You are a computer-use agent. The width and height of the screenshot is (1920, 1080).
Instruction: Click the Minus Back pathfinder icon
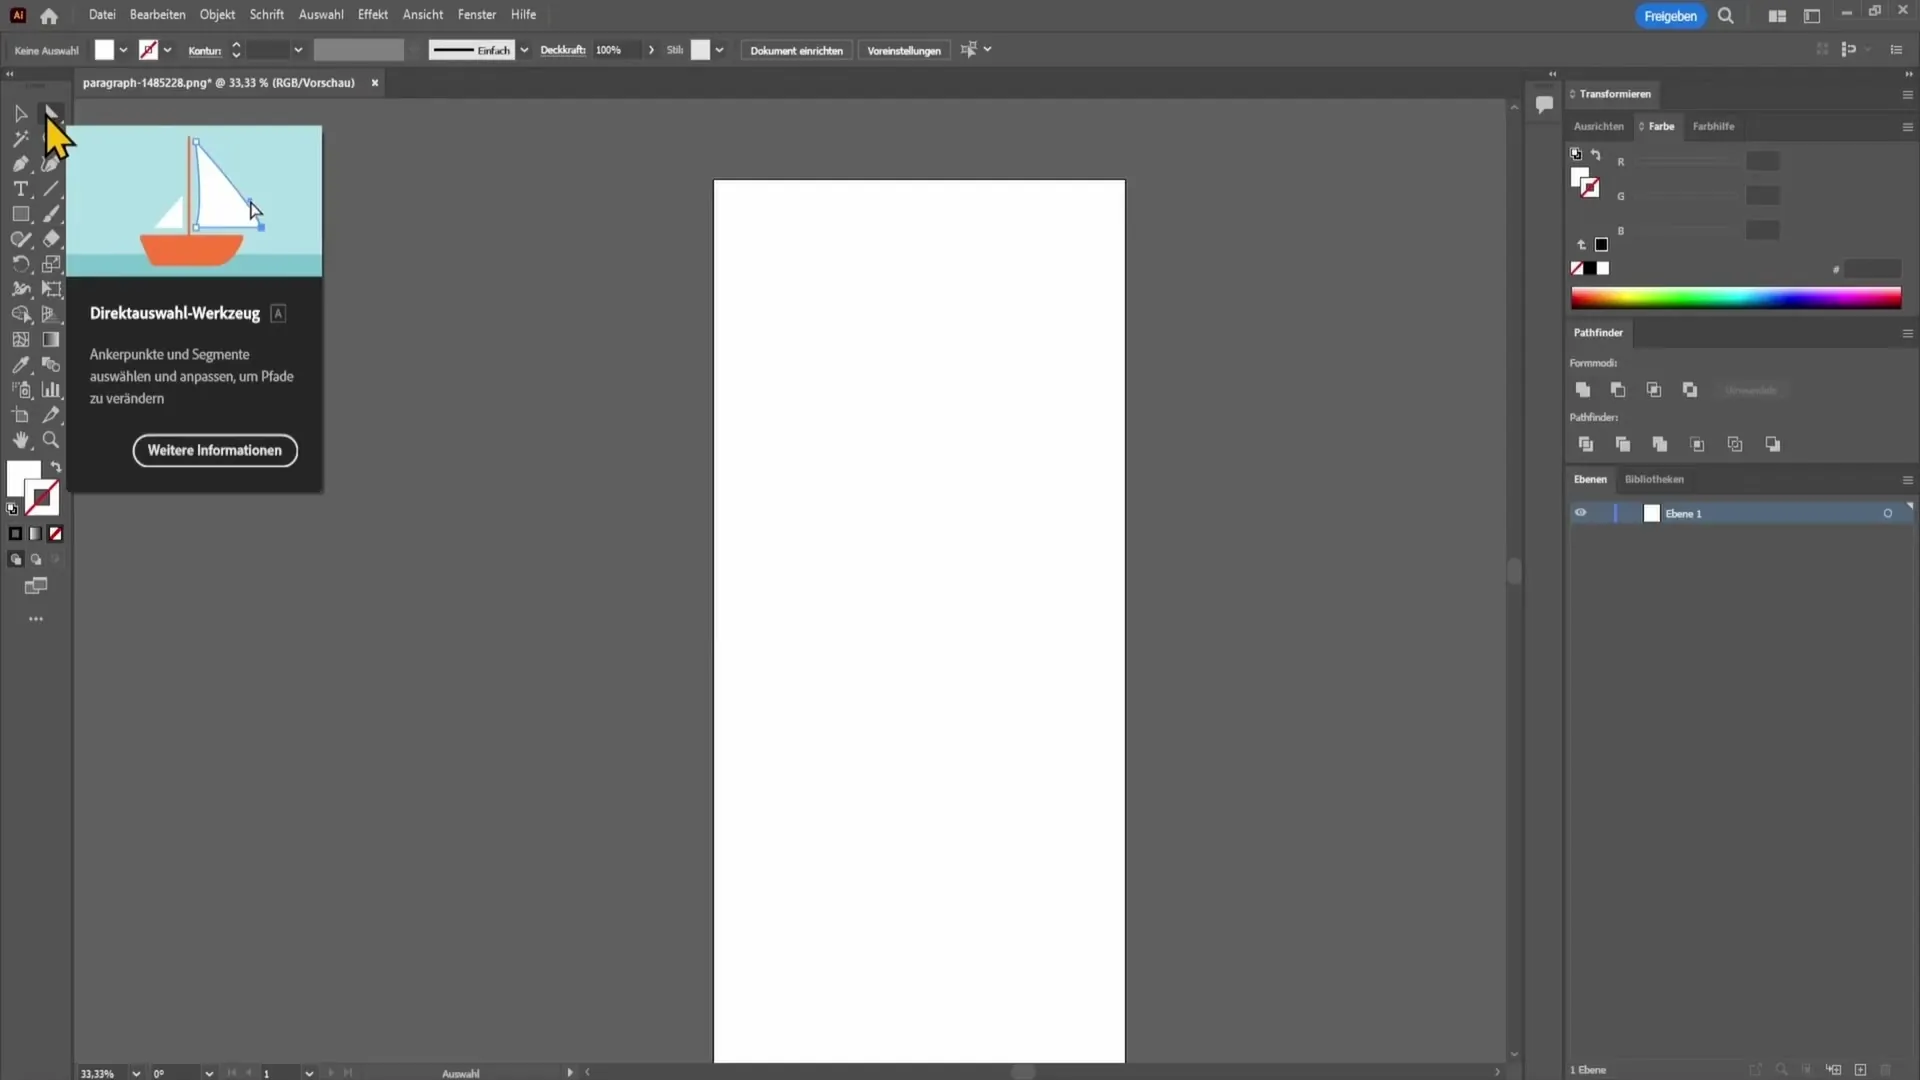[1773, 444]
